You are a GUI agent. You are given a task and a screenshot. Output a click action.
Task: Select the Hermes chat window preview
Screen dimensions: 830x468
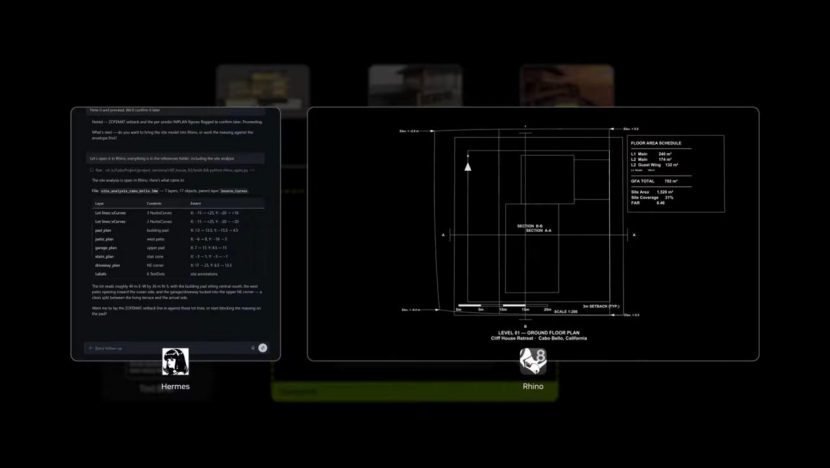(x=176, y=234)
